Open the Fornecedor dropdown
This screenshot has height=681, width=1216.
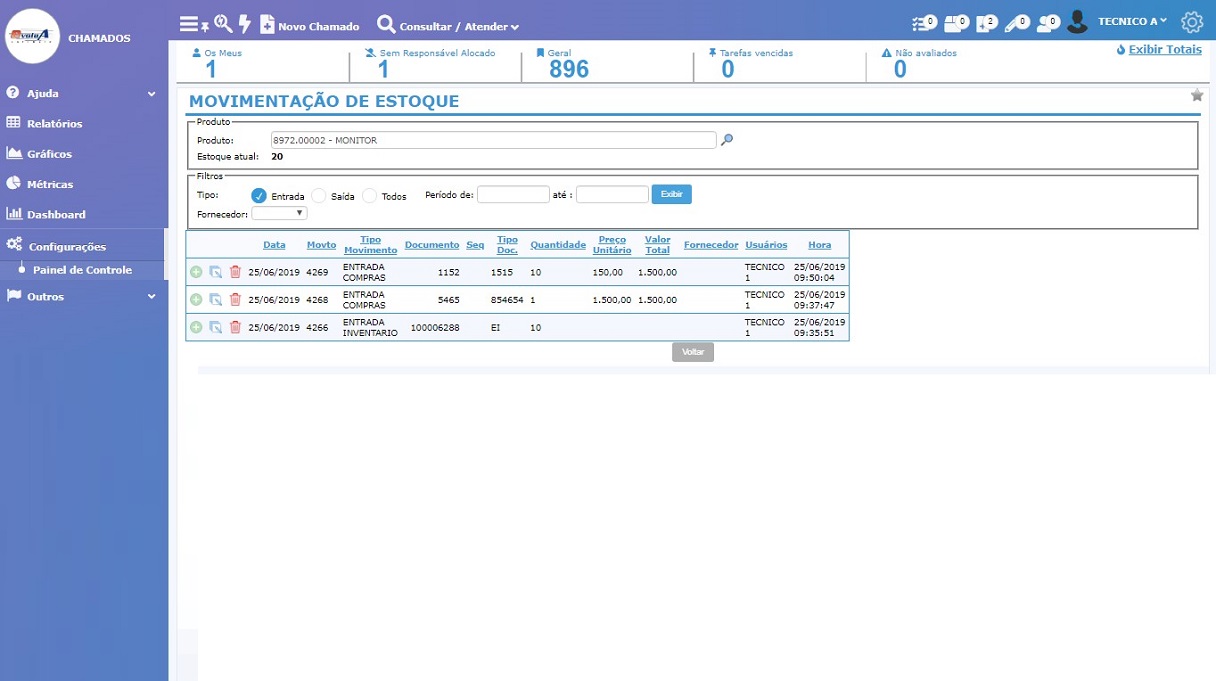pos(279,213)
